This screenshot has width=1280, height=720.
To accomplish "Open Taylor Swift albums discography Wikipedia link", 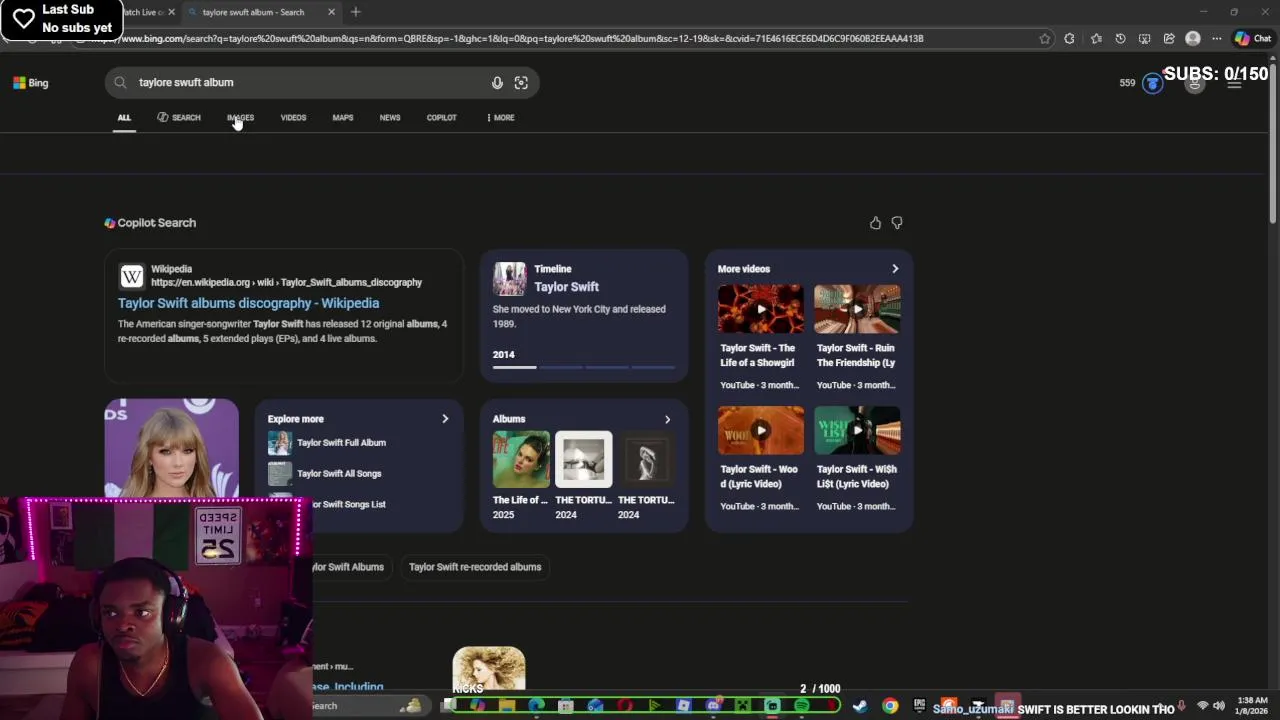I will [248, 303].
